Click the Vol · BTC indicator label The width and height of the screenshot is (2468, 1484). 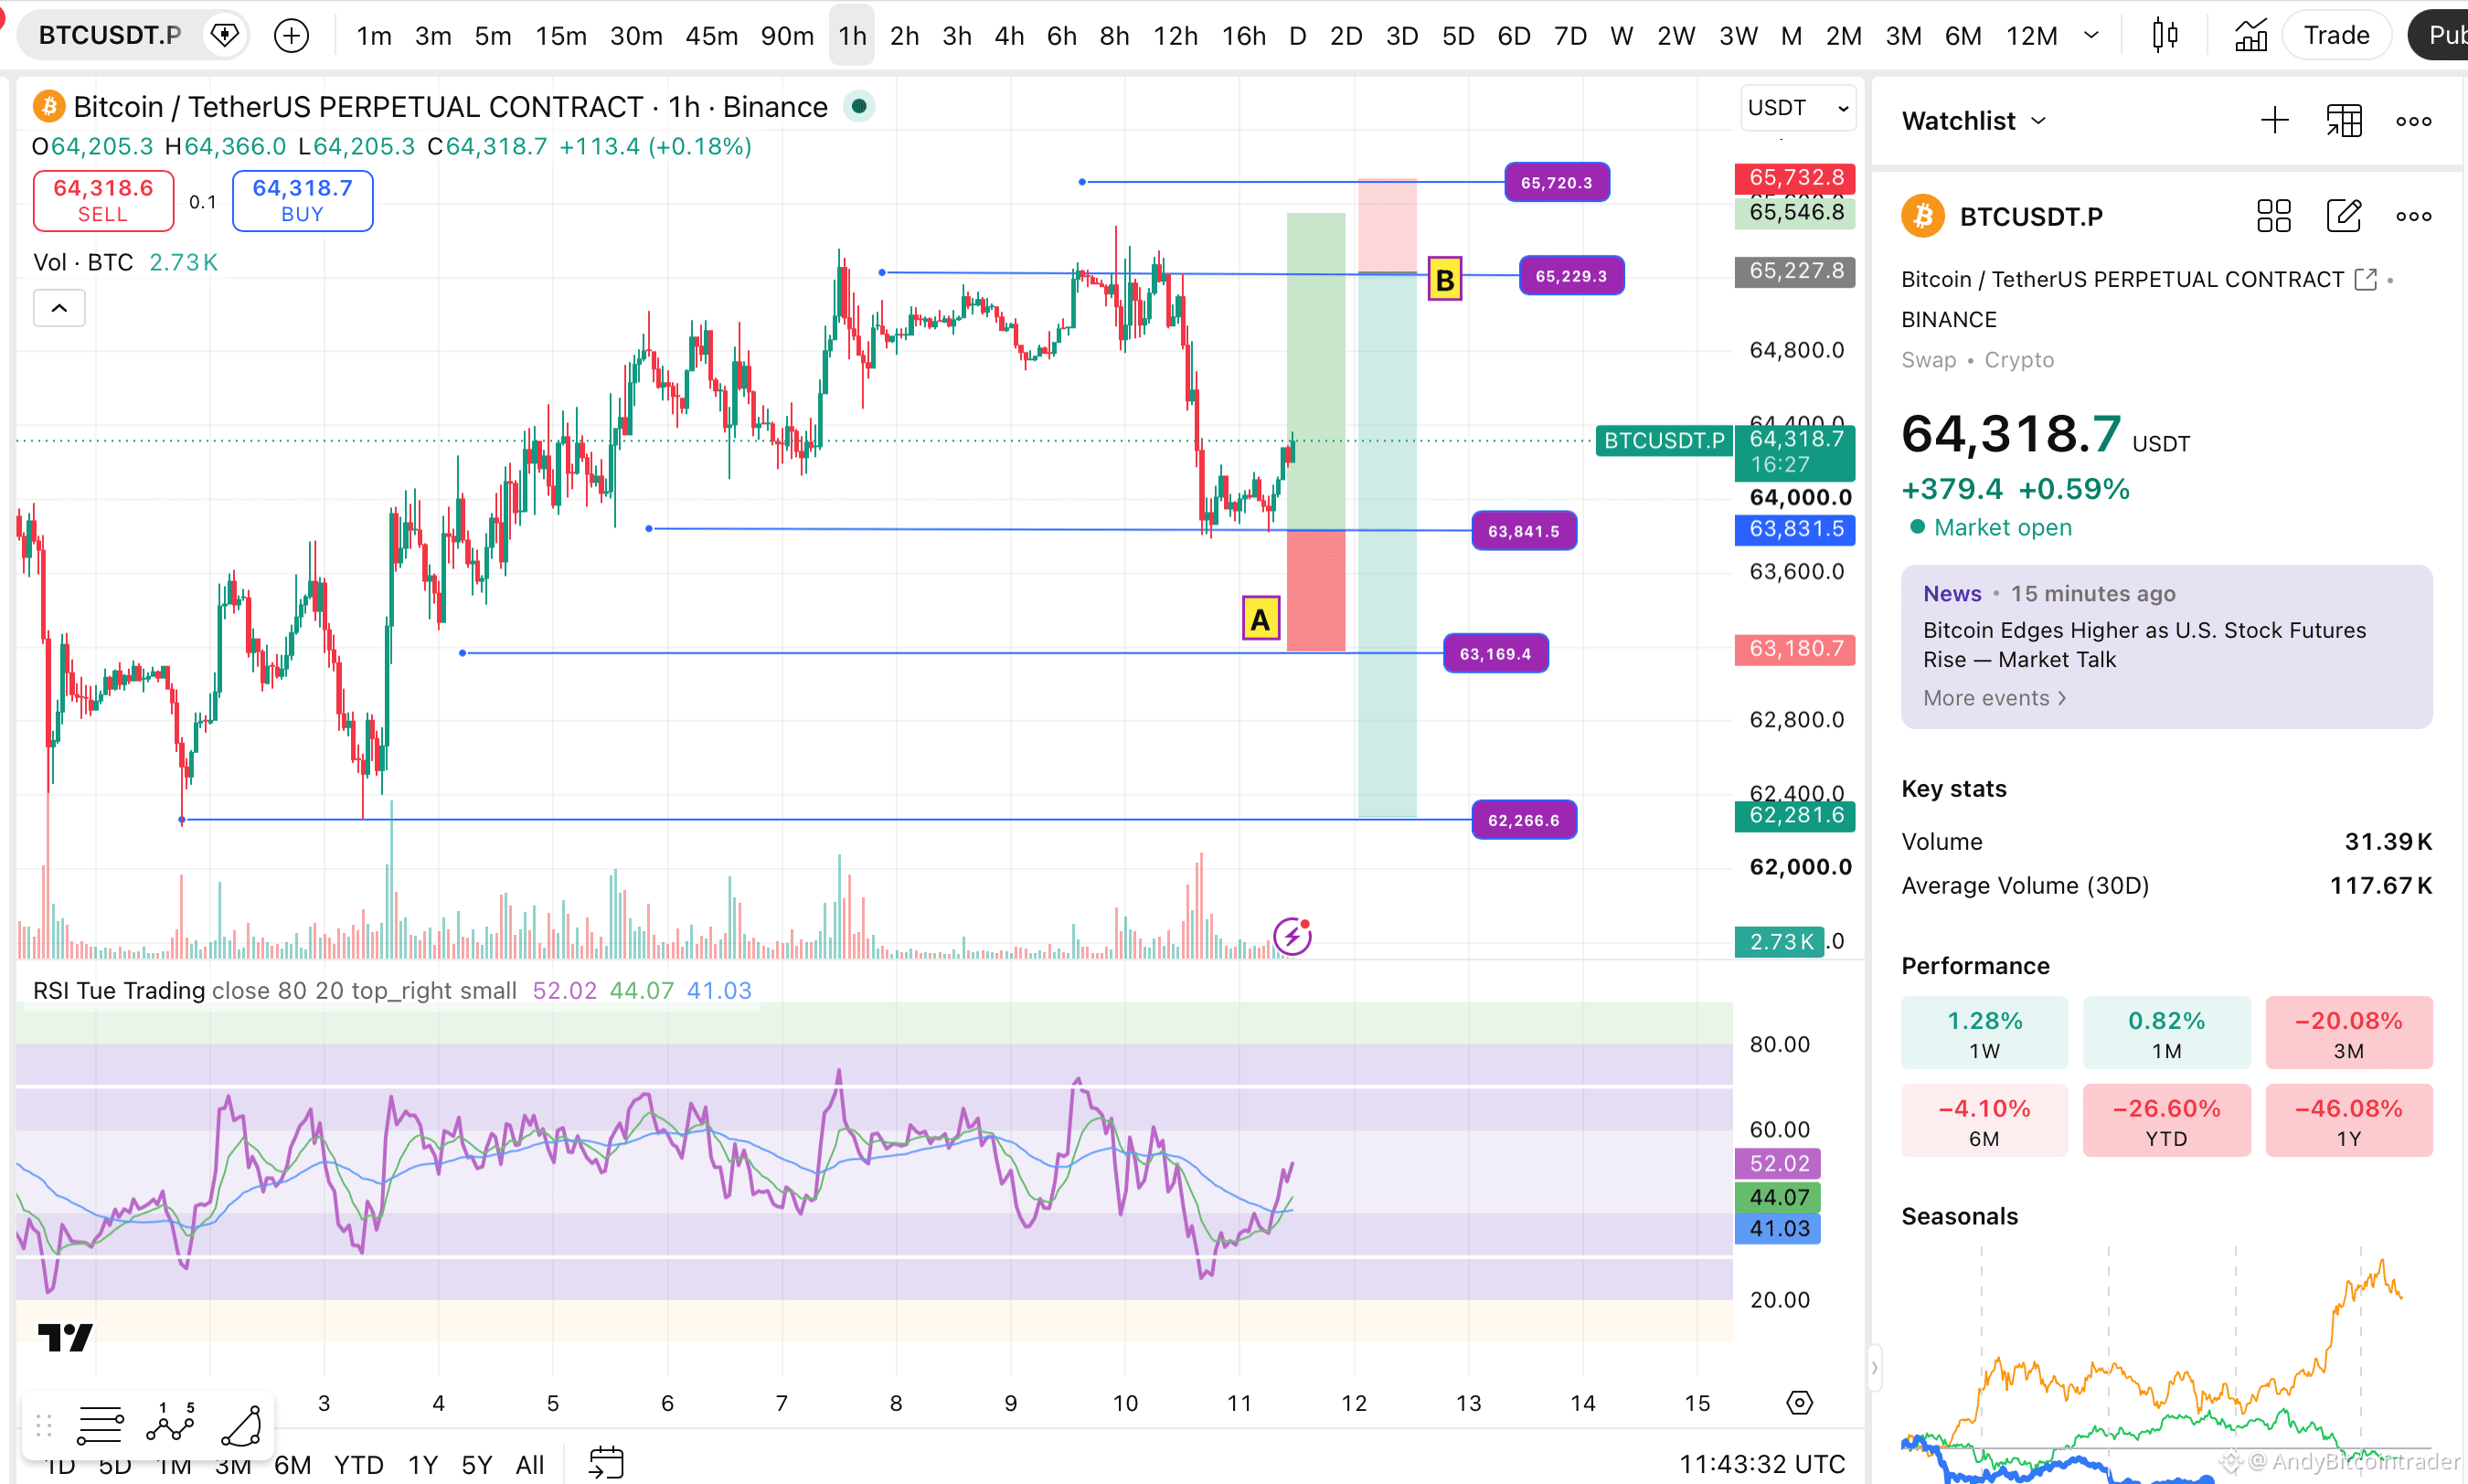pyautogui.click(x=83, y=262)
